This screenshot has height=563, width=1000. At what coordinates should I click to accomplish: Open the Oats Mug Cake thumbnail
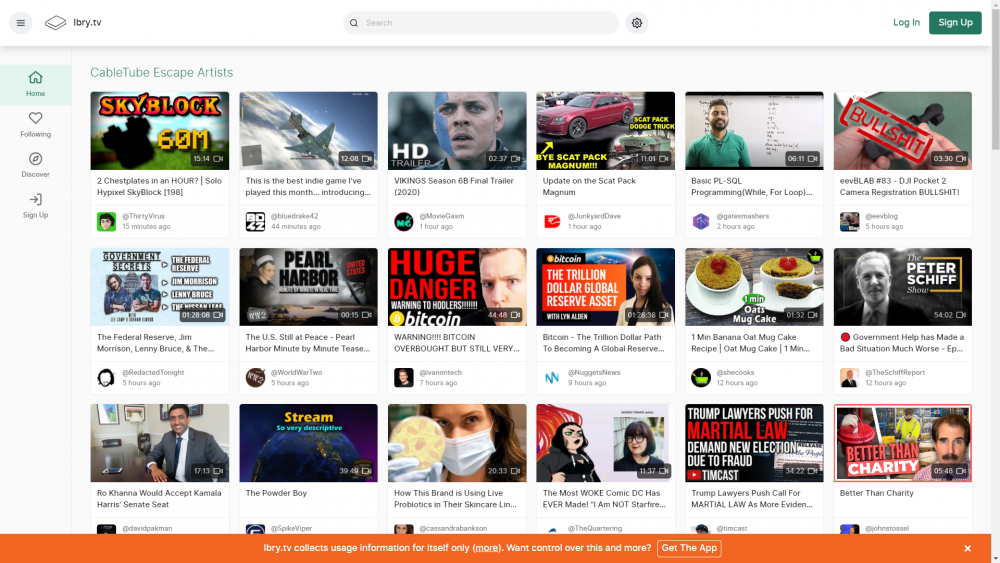tap(754, 287)
